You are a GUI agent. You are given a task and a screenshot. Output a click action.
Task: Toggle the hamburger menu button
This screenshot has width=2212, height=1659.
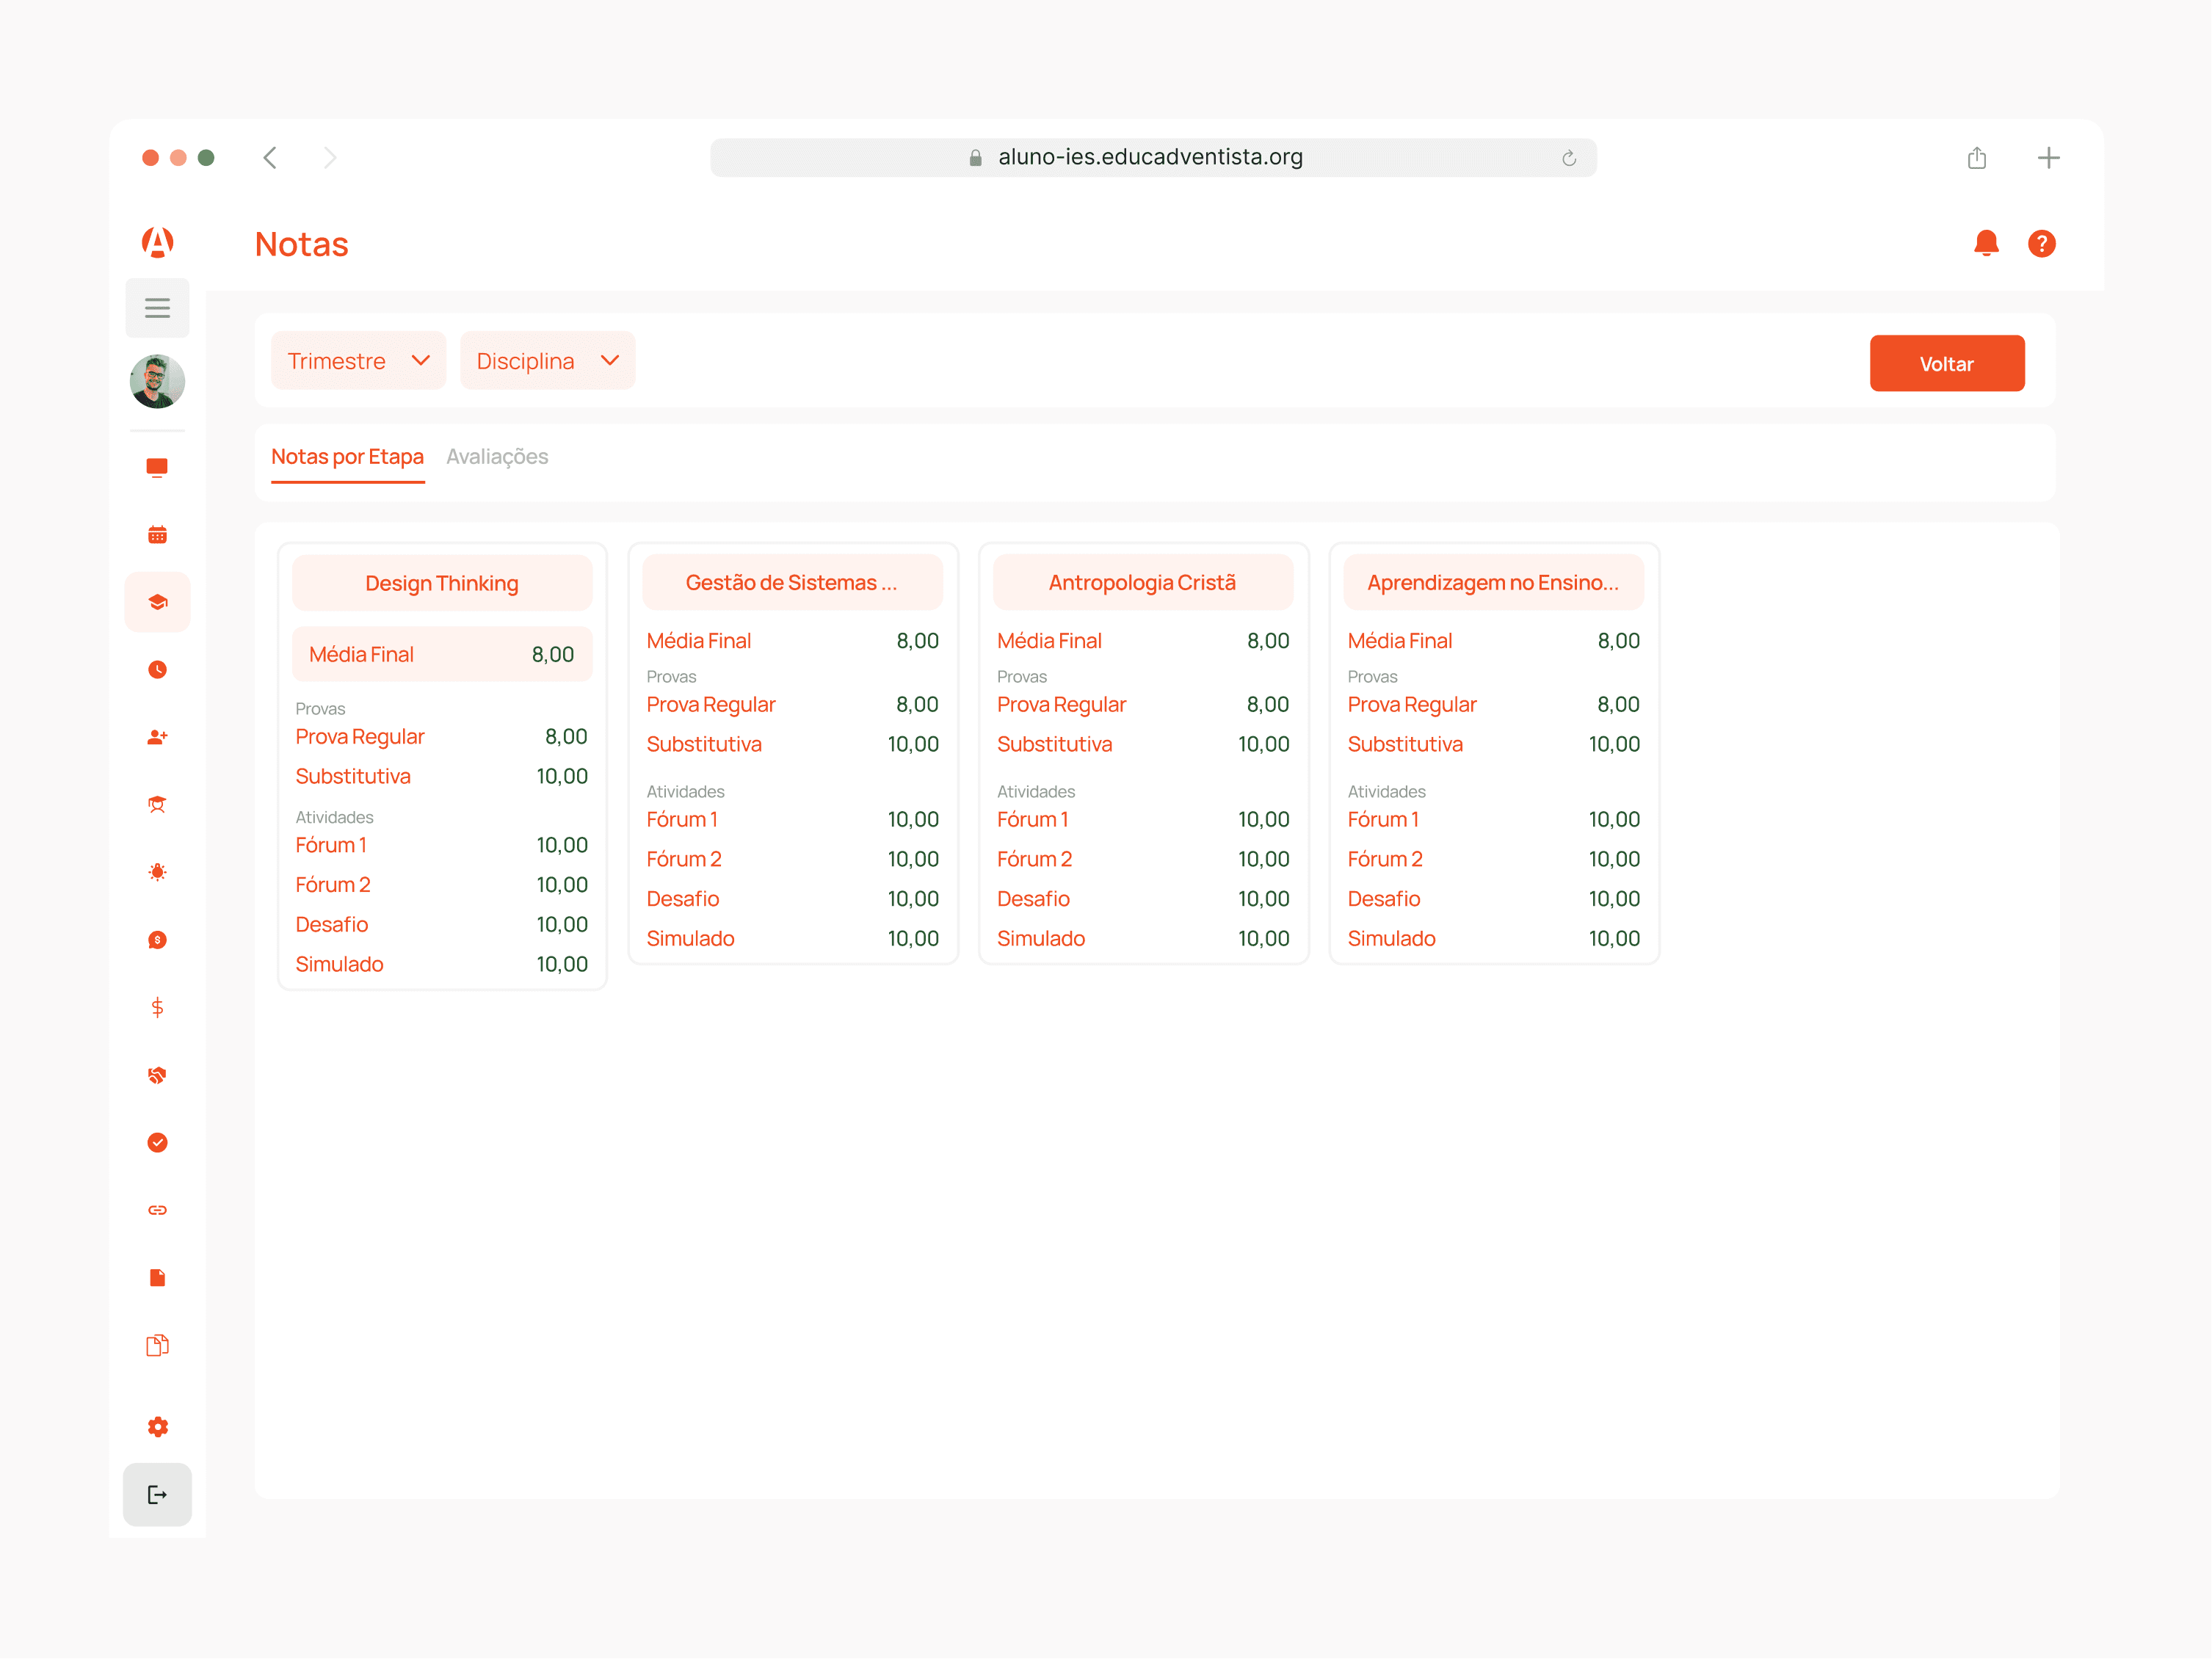[x=157, y=308]
